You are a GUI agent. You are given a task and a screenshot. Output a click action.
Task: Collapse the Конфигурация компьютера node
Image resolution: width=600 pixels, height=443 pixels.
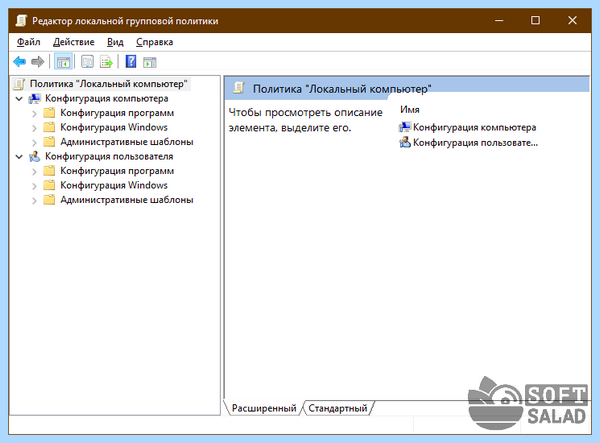click(x=19, y=99)
